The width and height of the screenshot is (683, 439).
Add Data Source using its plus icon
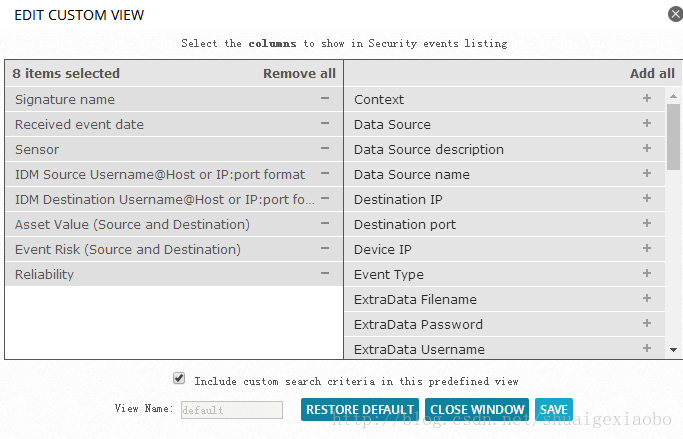tap(647, 124)
